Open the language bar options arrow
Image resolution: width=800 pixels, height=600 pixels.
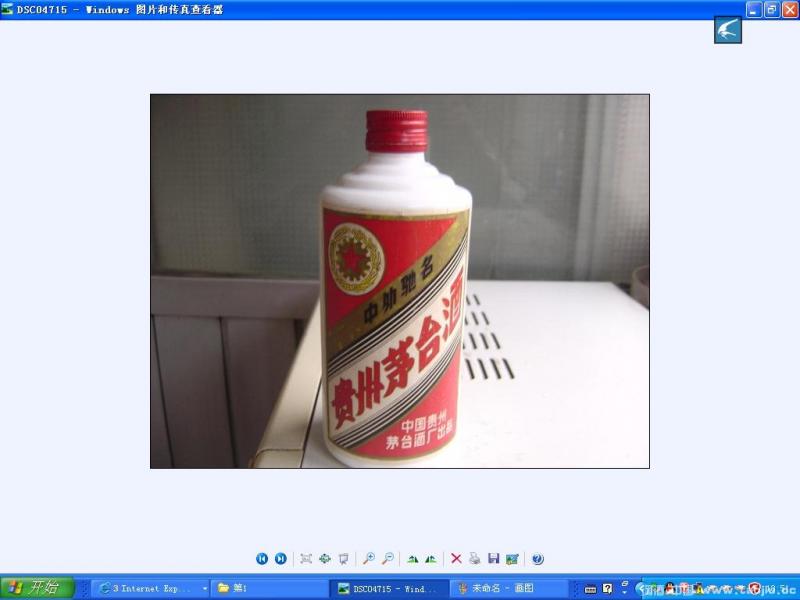click(x=625, y=593)
